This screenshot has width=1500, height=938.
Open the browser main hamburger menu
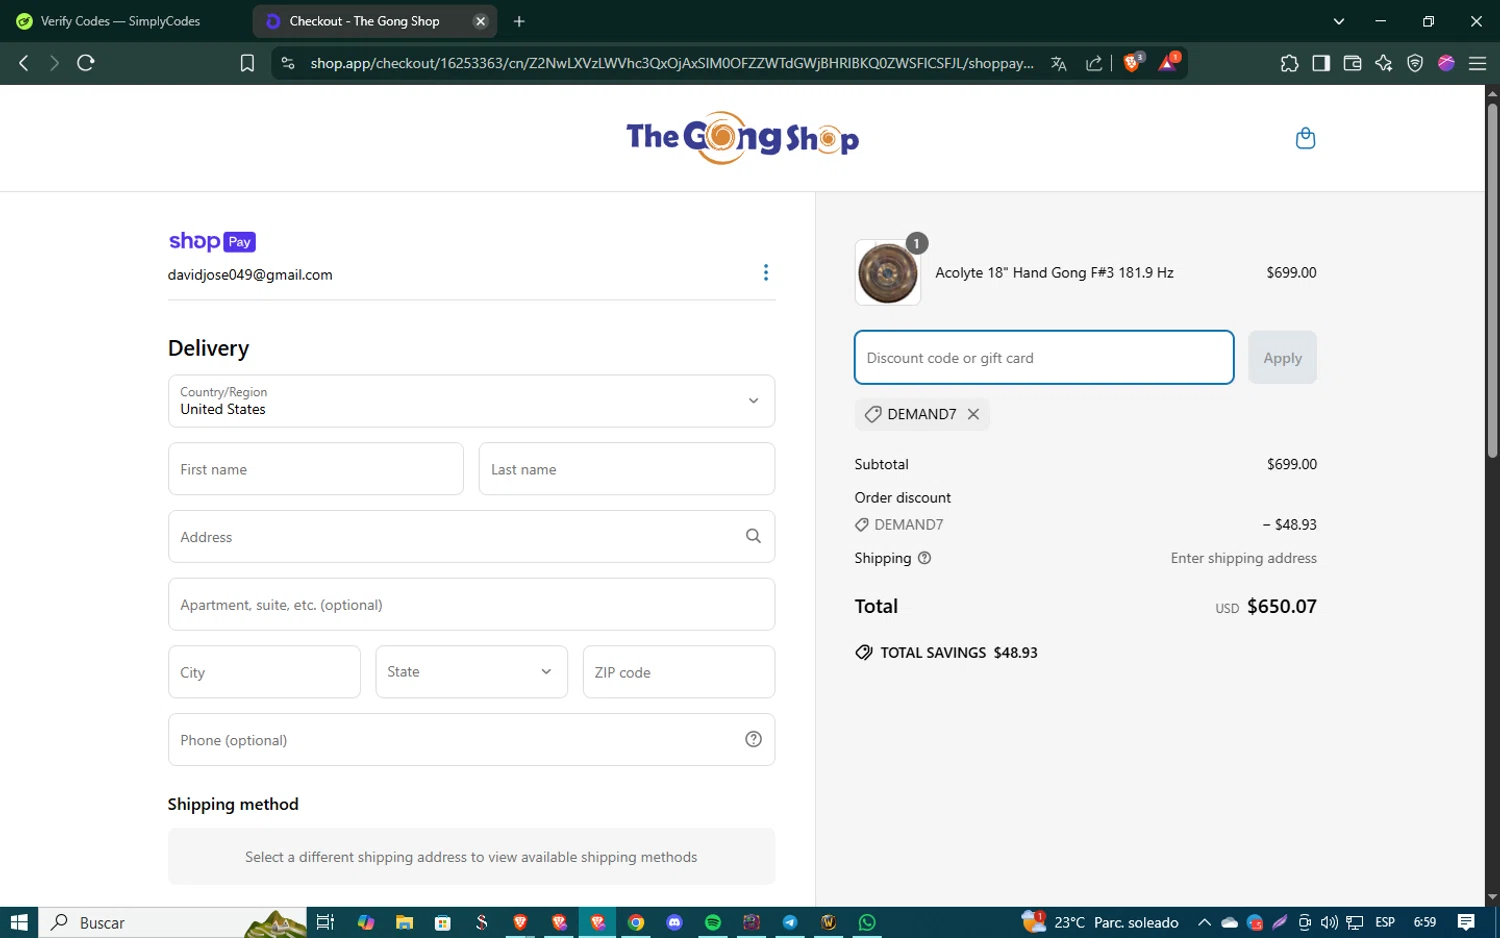[x=1477, y=63]
